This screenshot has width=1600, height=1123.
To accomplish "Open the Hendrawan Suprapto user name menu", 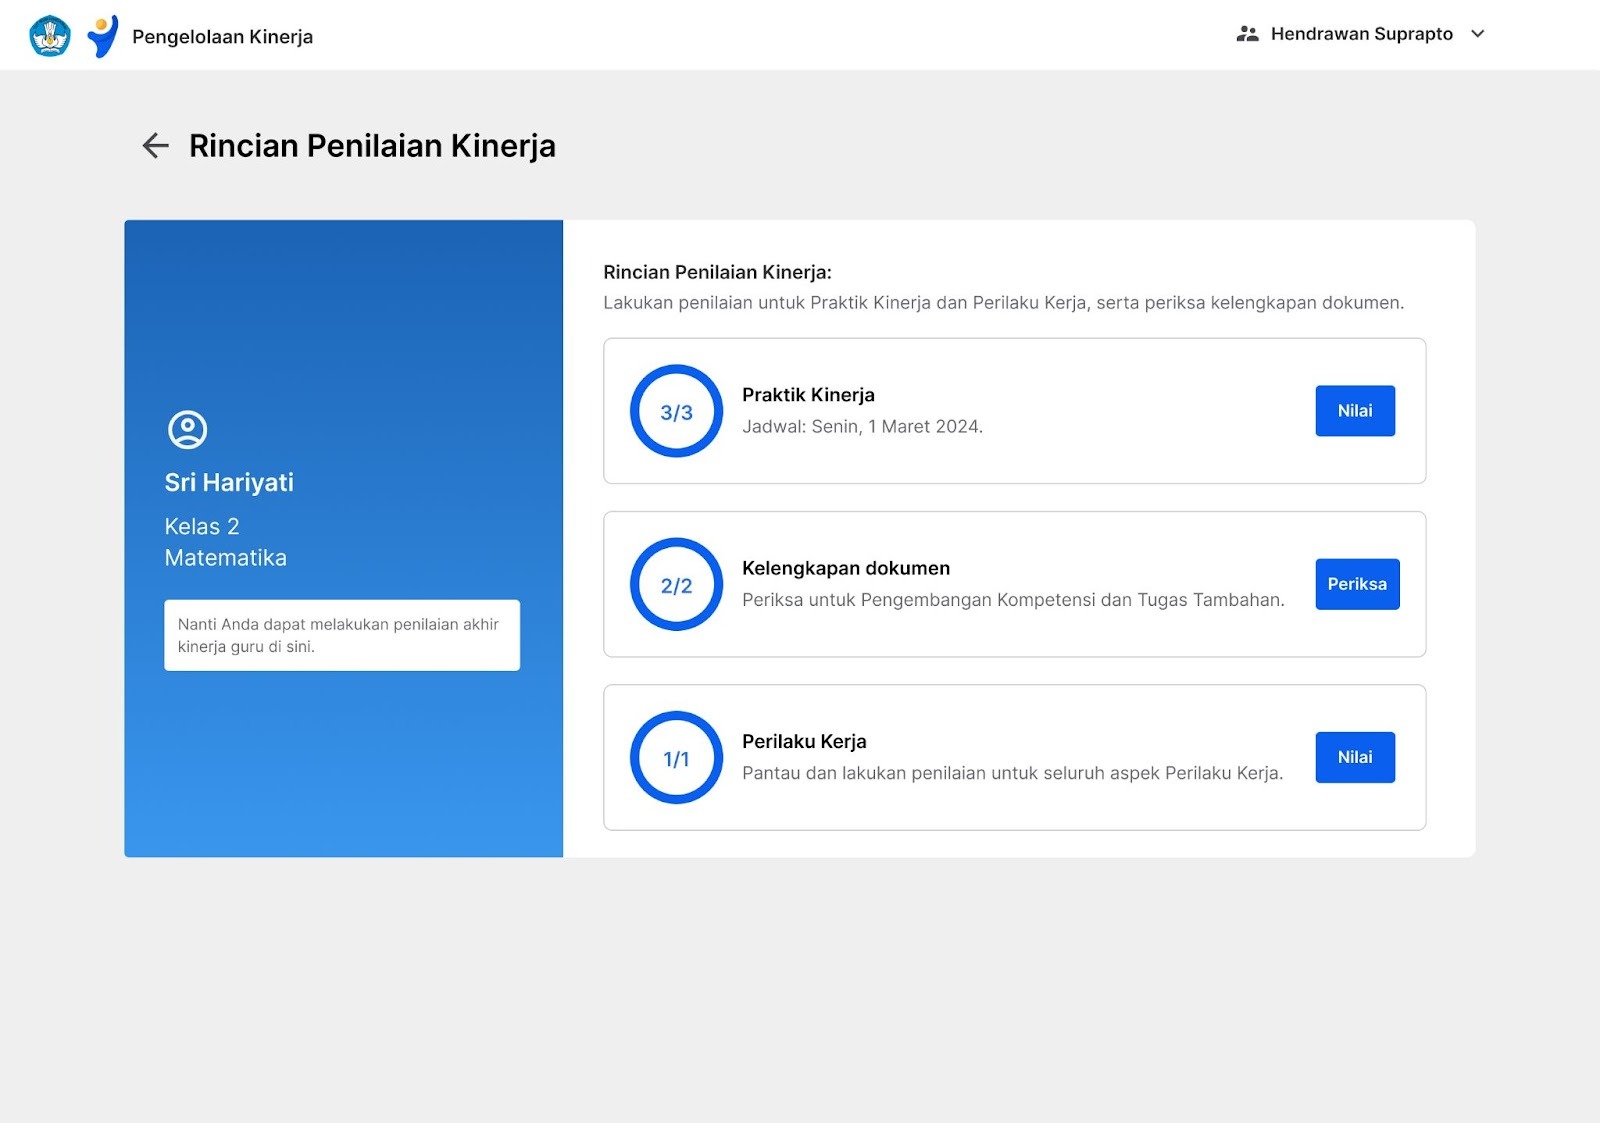I will coord(1361,34).
